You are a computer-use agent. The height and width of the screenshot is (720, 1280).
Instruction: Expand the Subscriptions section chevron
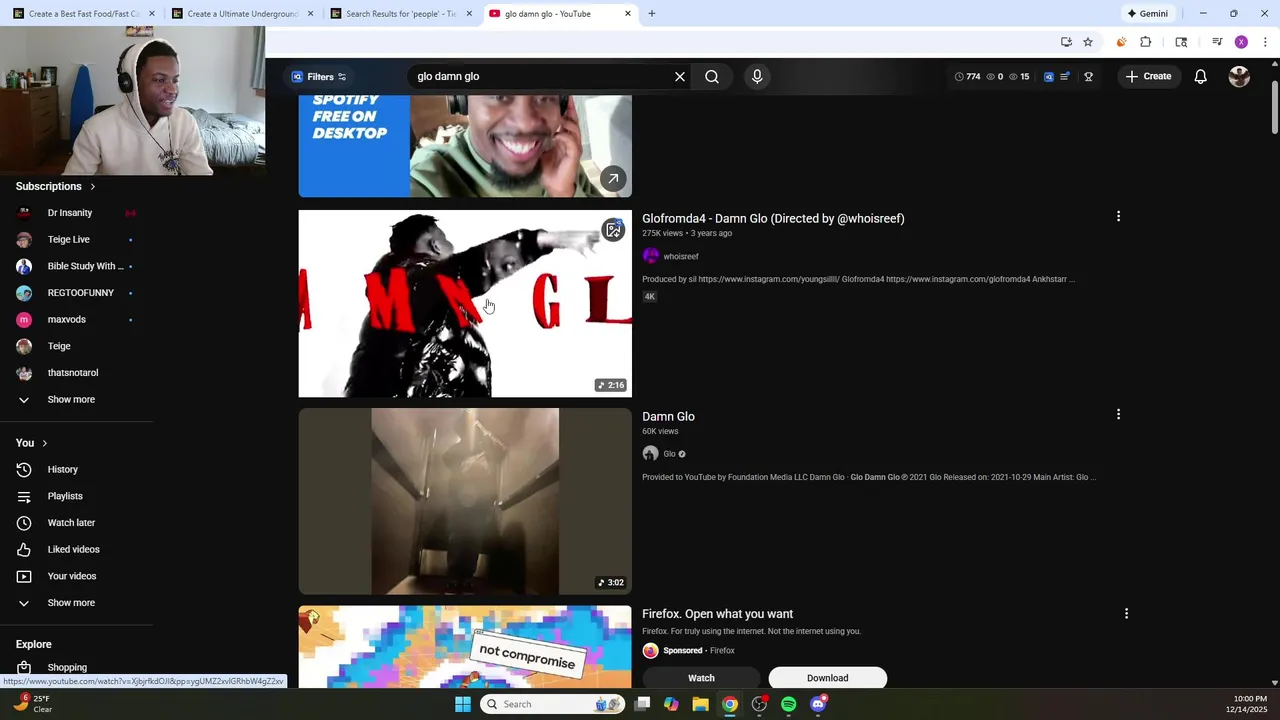pos(93,187)
